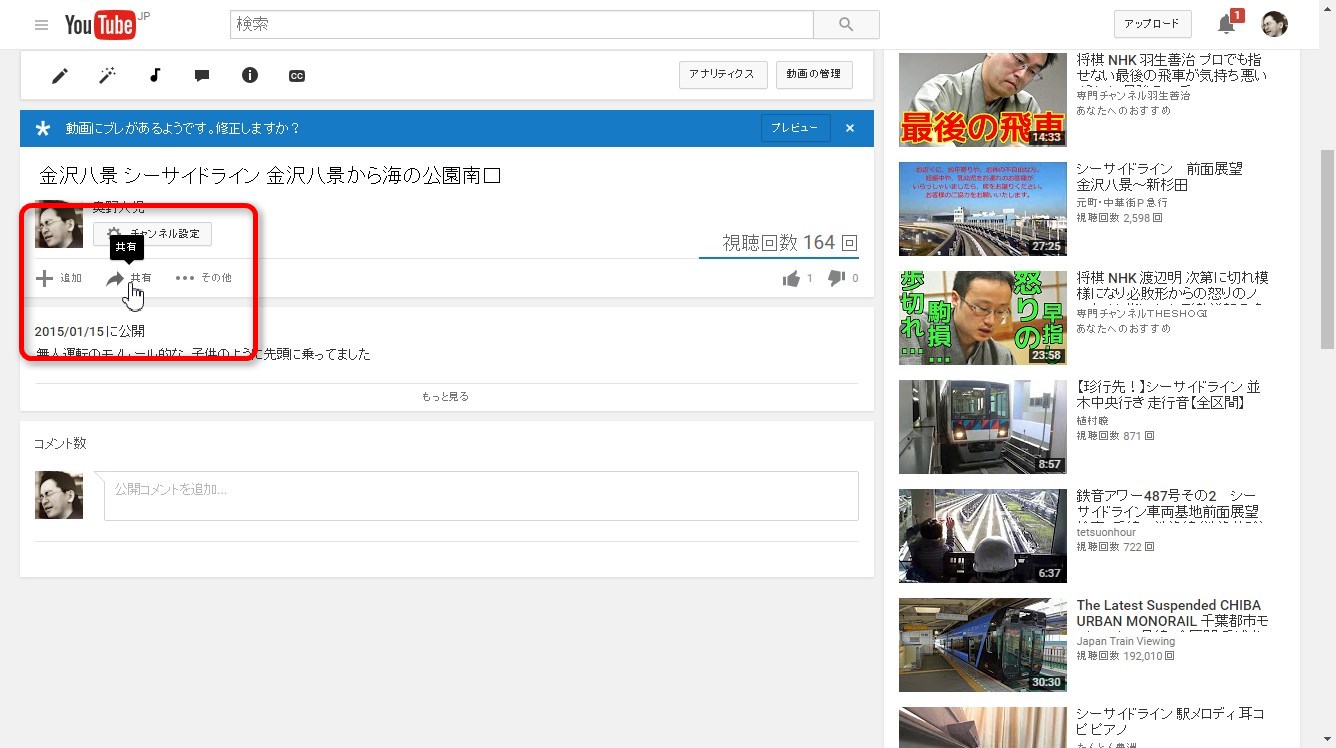Click the Share arrow button

[130, 278]
